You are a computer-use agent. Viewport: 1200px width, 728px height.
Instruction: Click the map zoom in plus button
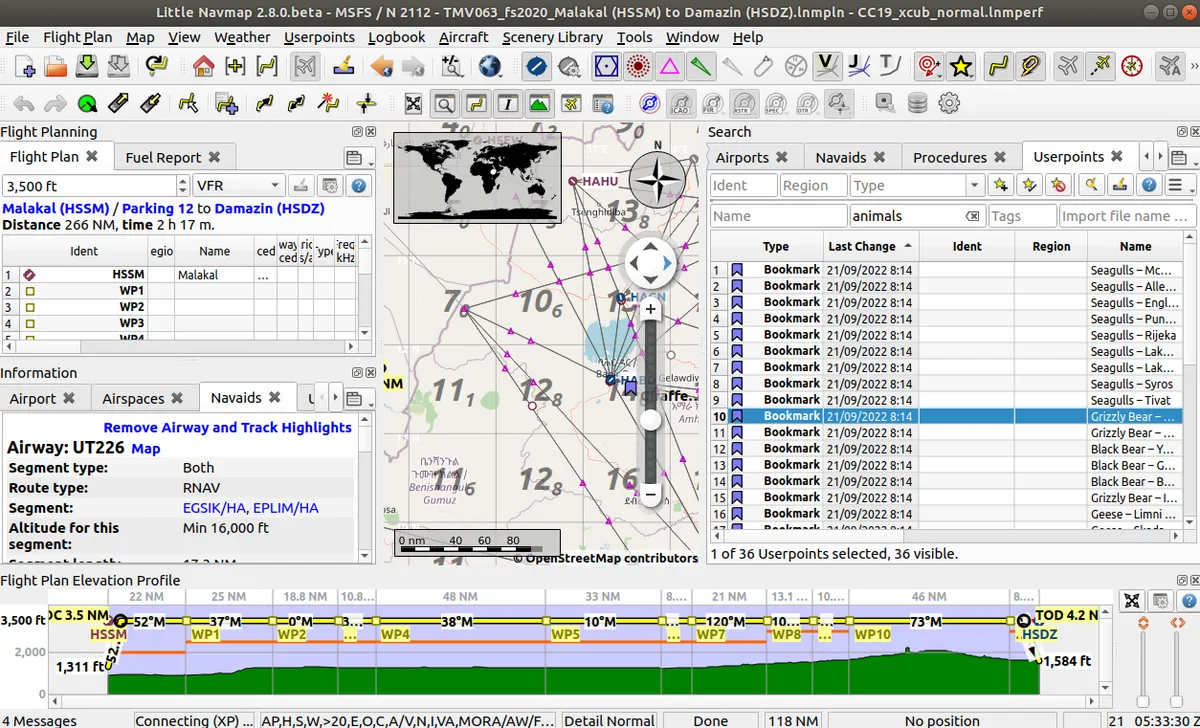pyautogui.click(x=650, y=309)
